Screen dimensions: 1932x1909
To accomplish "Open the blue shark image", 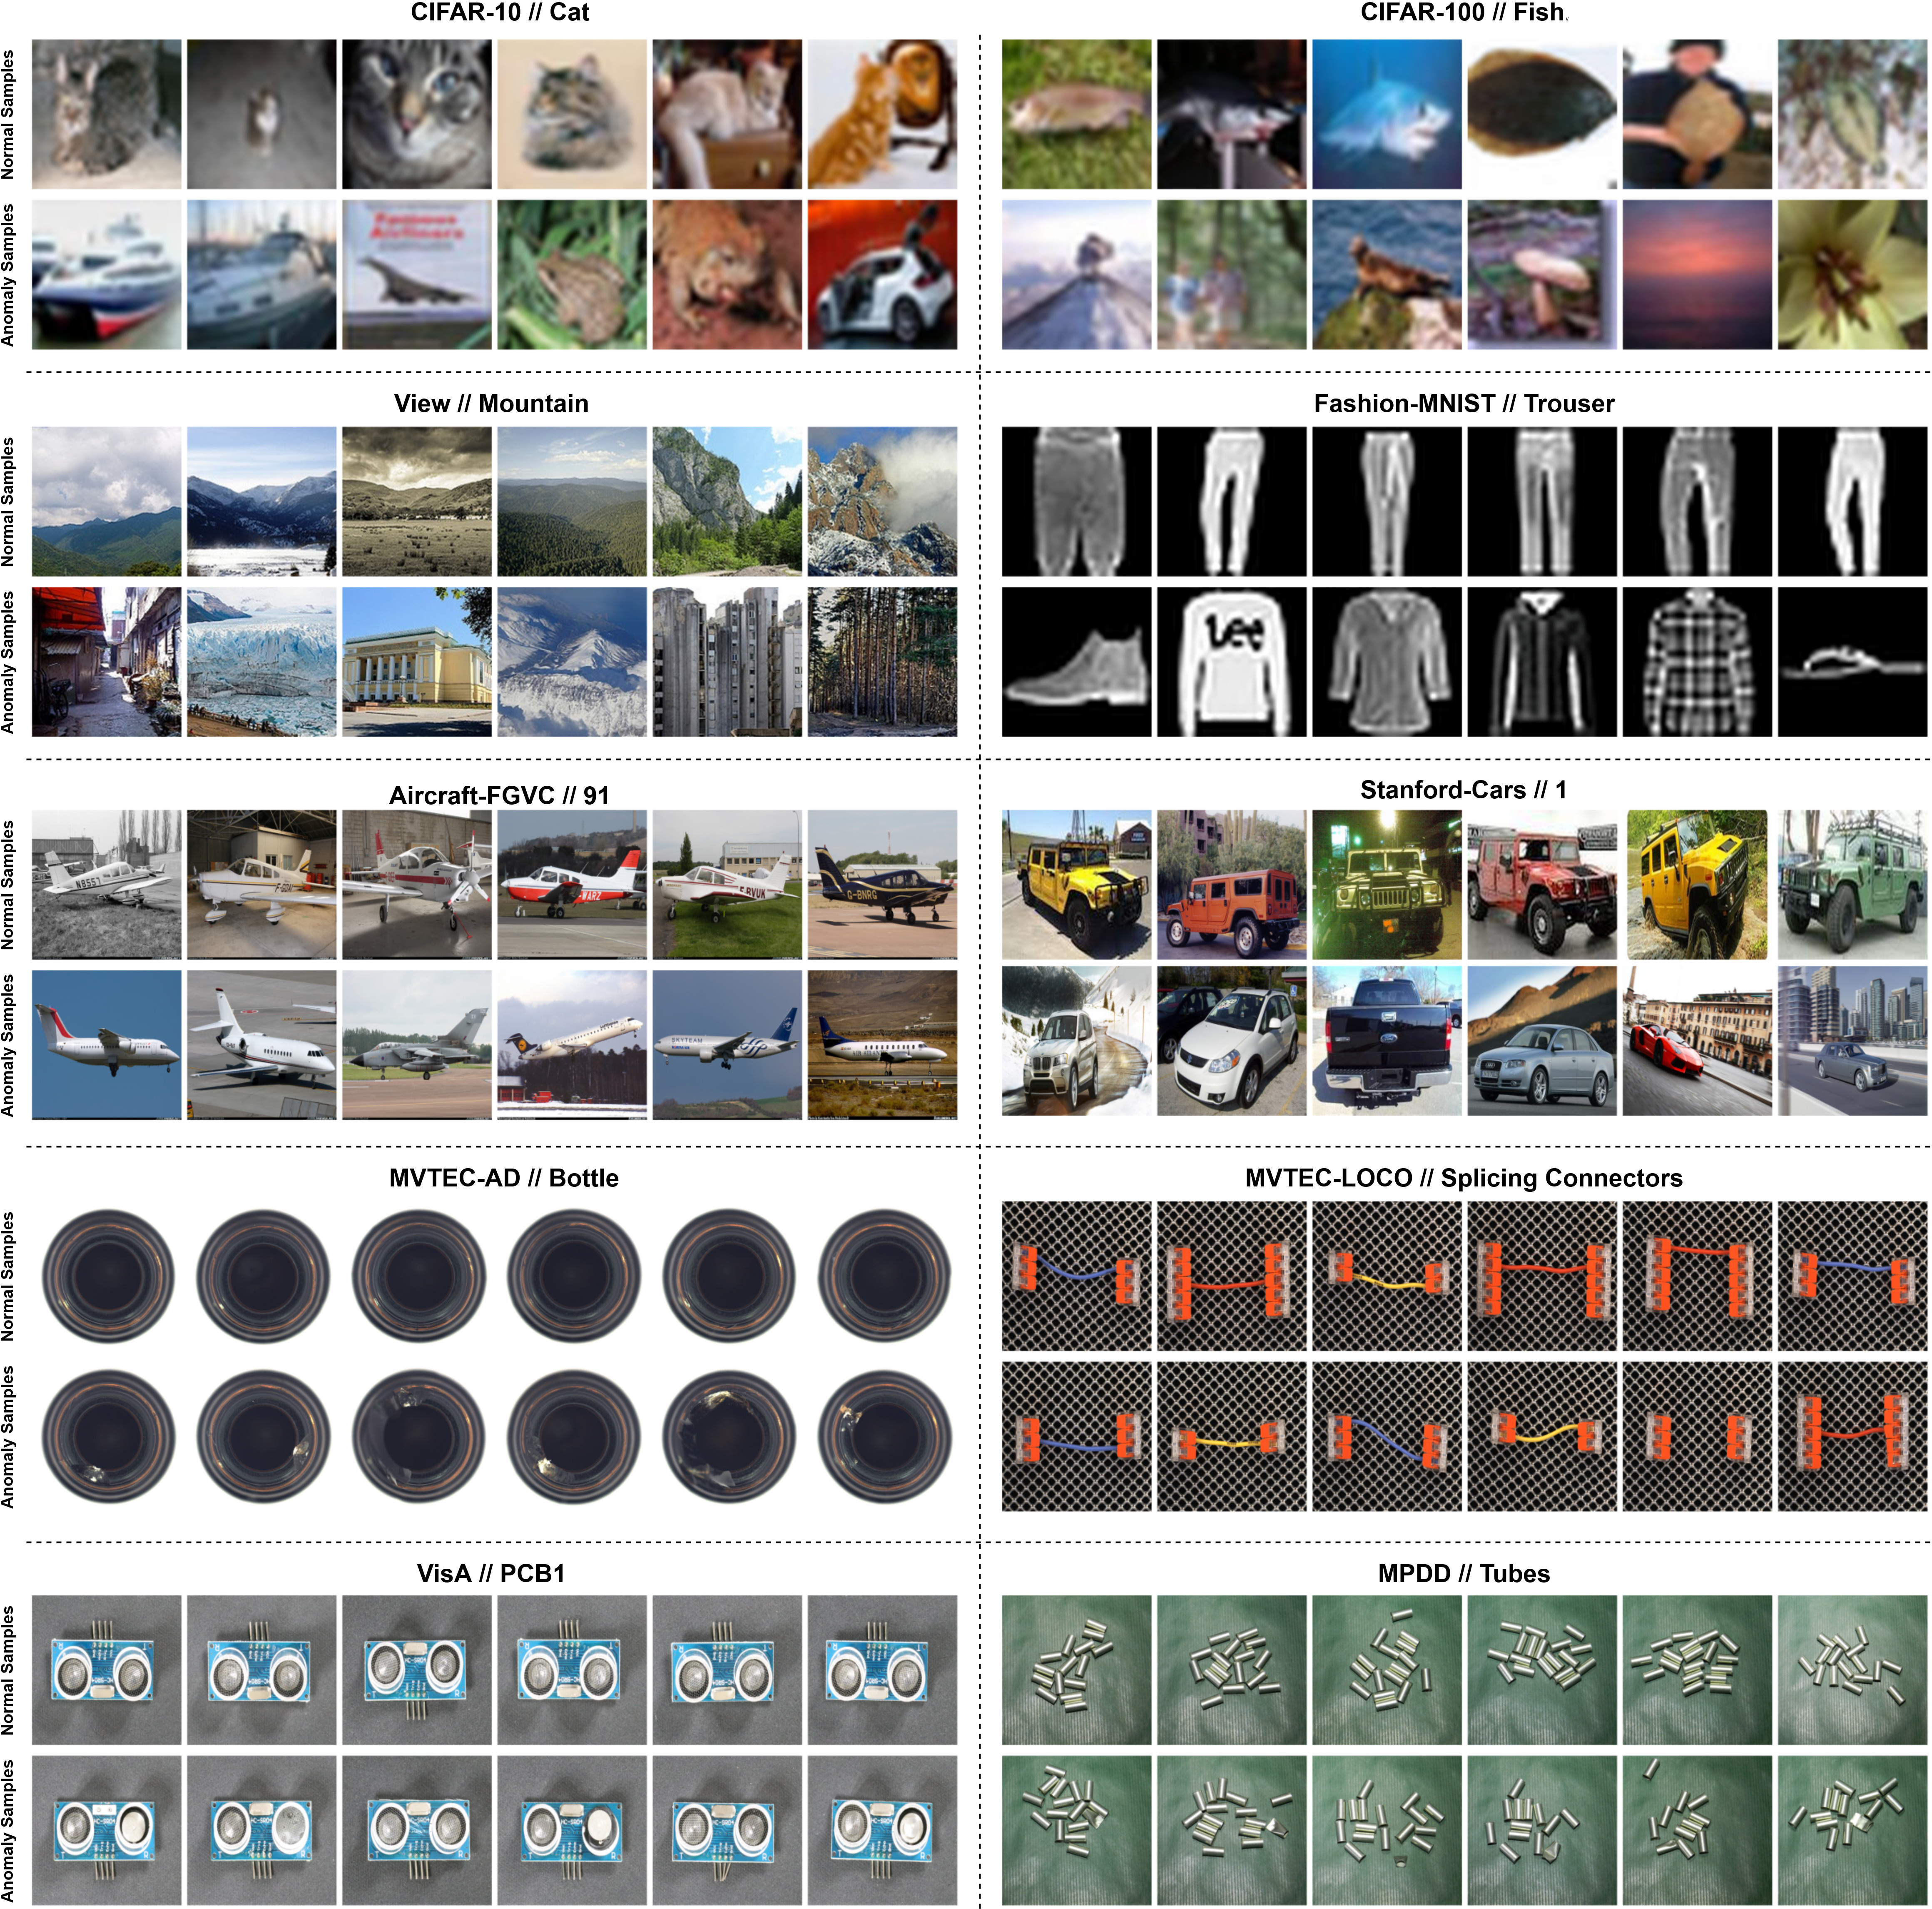I will (1387, 114).
